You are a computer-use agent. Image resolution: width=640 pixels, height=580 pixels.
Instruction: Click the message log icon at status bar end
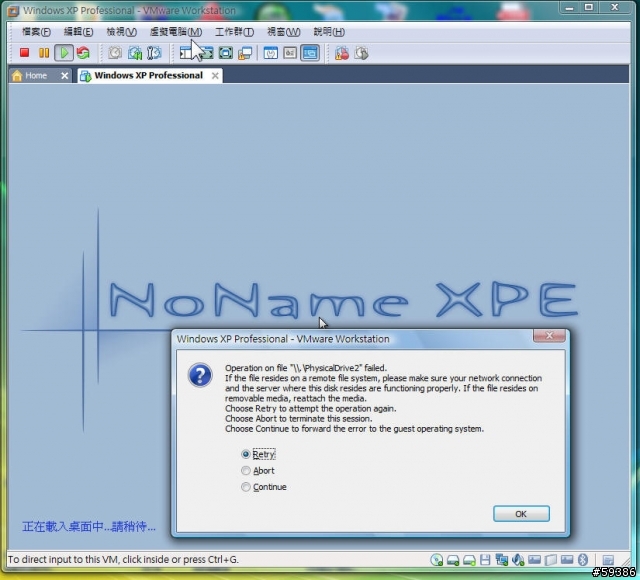pos(608,560)
